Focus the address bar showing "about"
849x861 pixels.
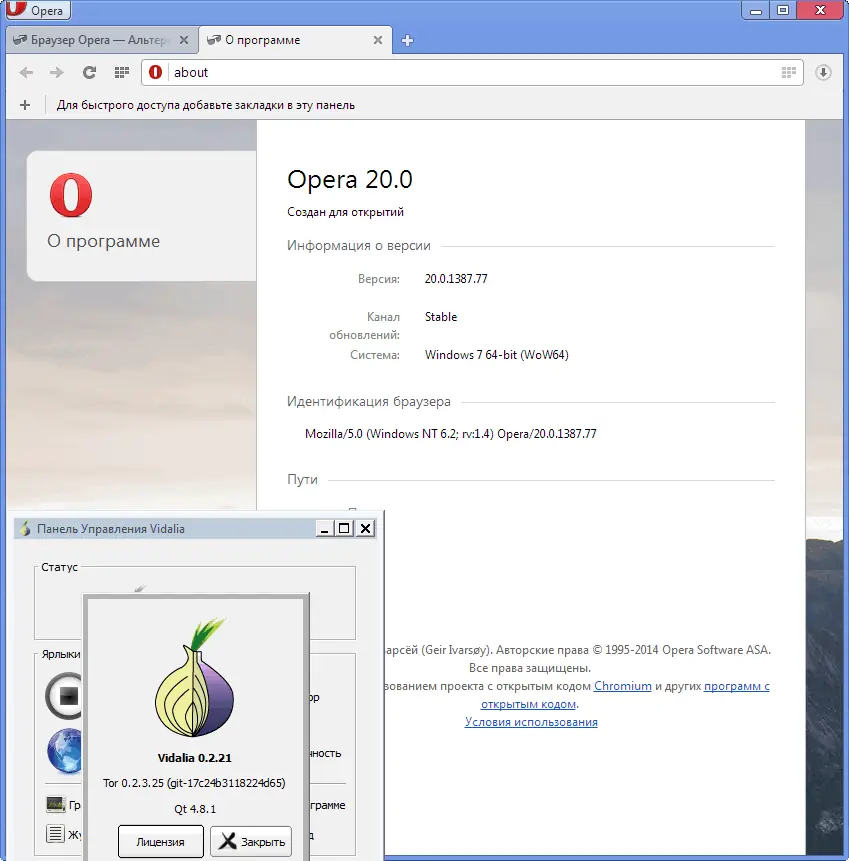pyautogui.click(x=472, y=72)
